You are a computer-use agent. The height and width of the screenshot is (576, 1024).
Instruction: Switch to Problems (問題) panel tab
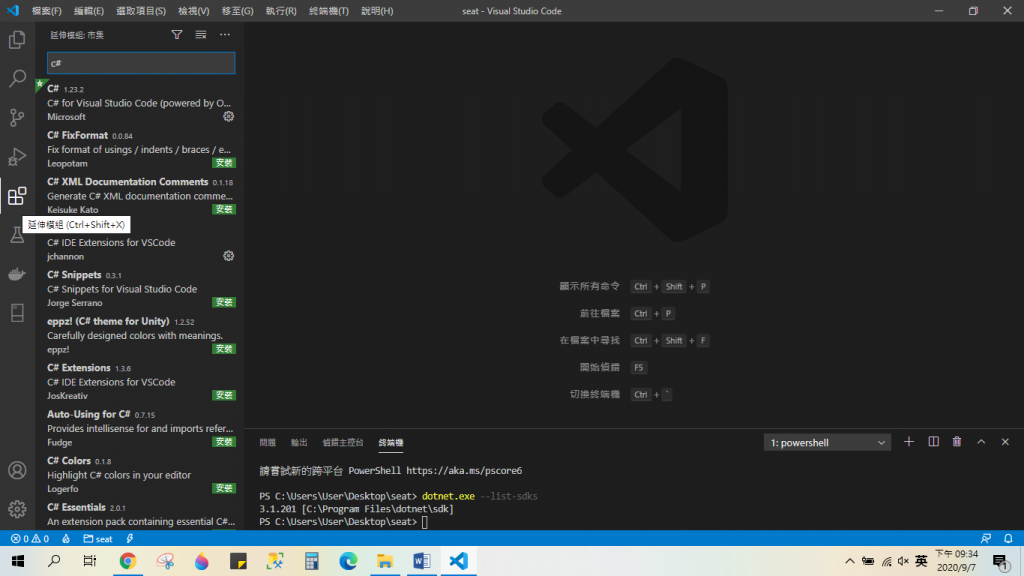point(268,443)
